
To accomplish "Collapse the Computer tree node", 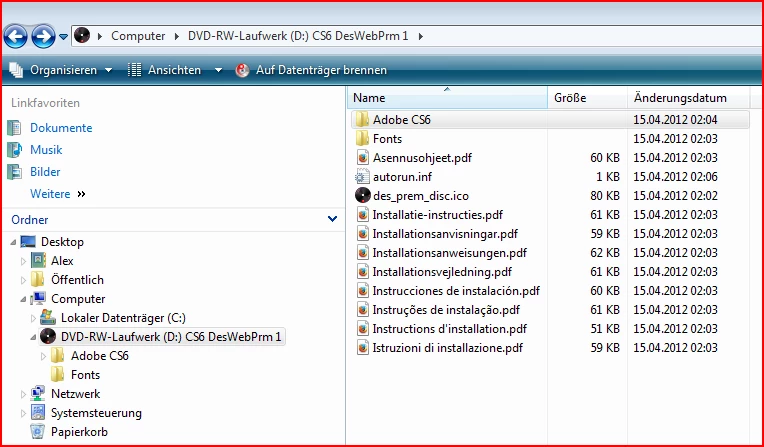I will [x=23, y=299].
